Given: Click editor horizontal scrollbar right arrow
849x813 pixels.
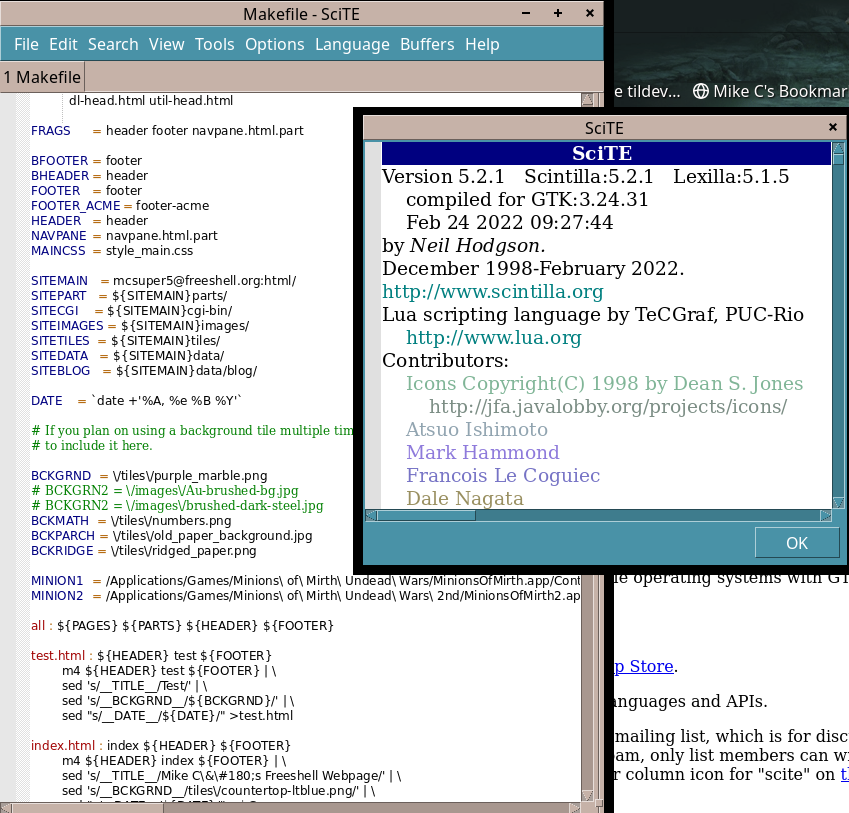Looking at the screenshot, I should pos(575,808).
